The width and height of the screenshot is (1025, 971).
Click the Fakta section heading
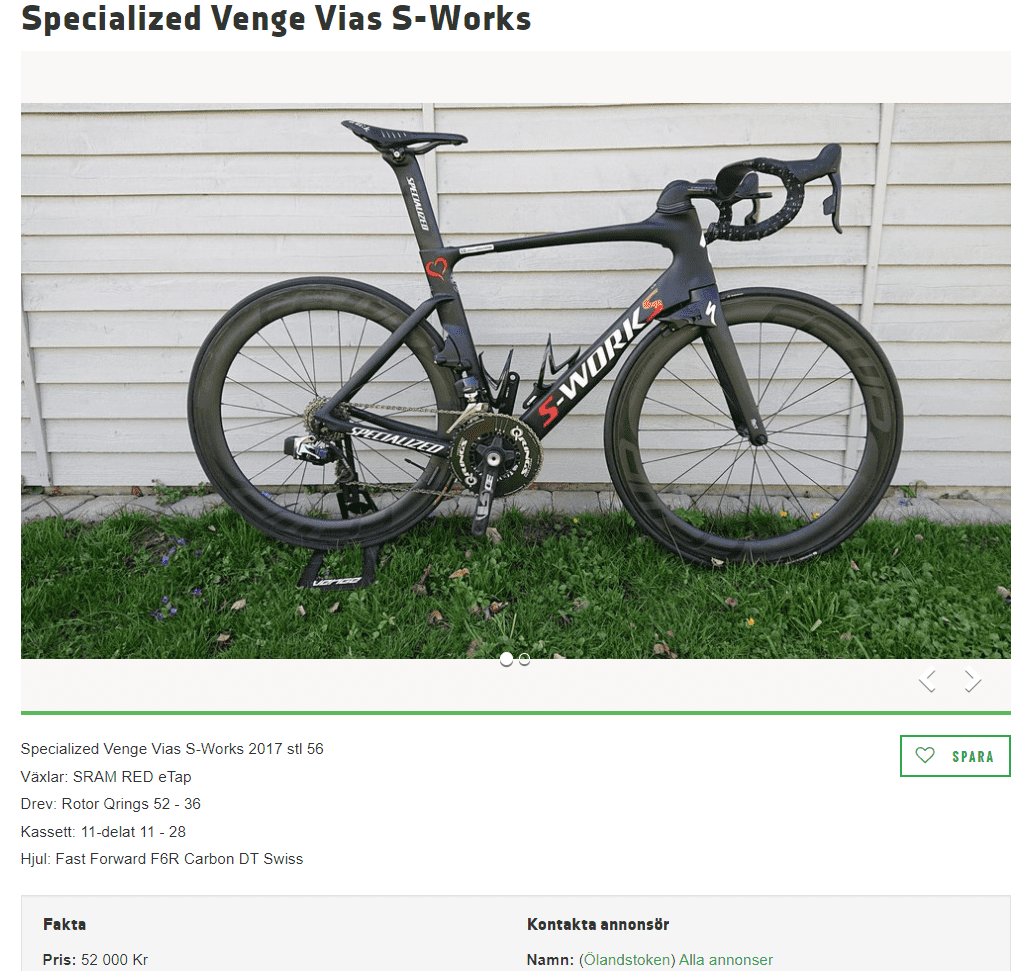coord(64,924)
